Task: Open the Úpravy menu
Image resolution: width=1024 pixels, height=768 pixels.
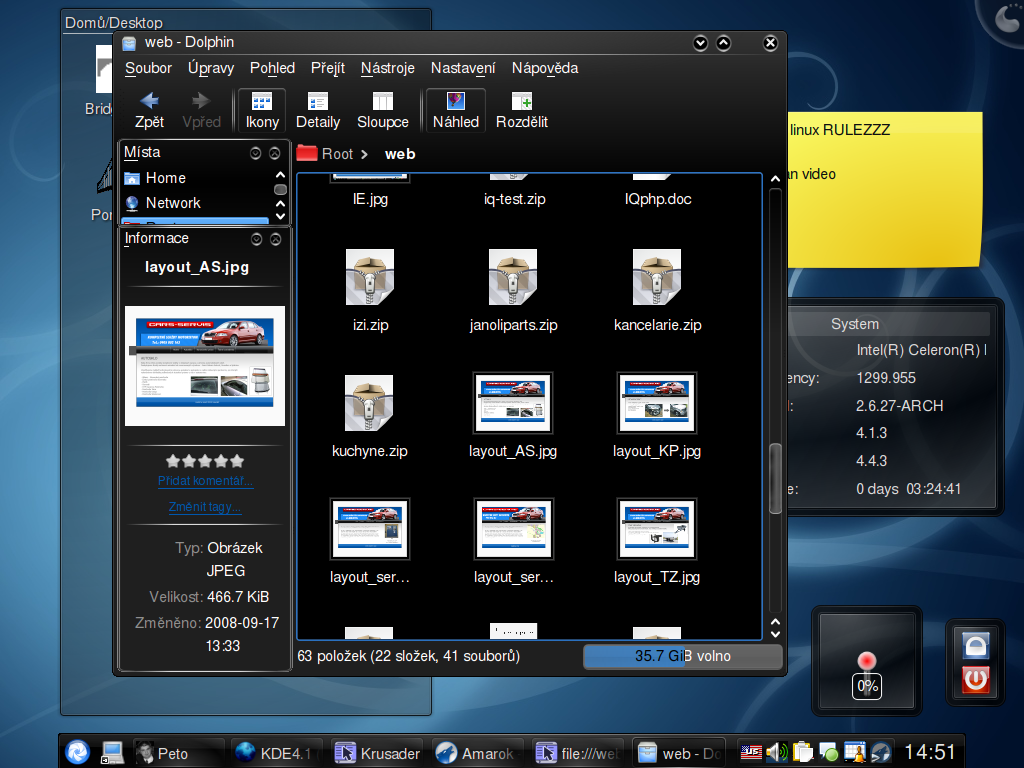Action: [x=211, y=68]
